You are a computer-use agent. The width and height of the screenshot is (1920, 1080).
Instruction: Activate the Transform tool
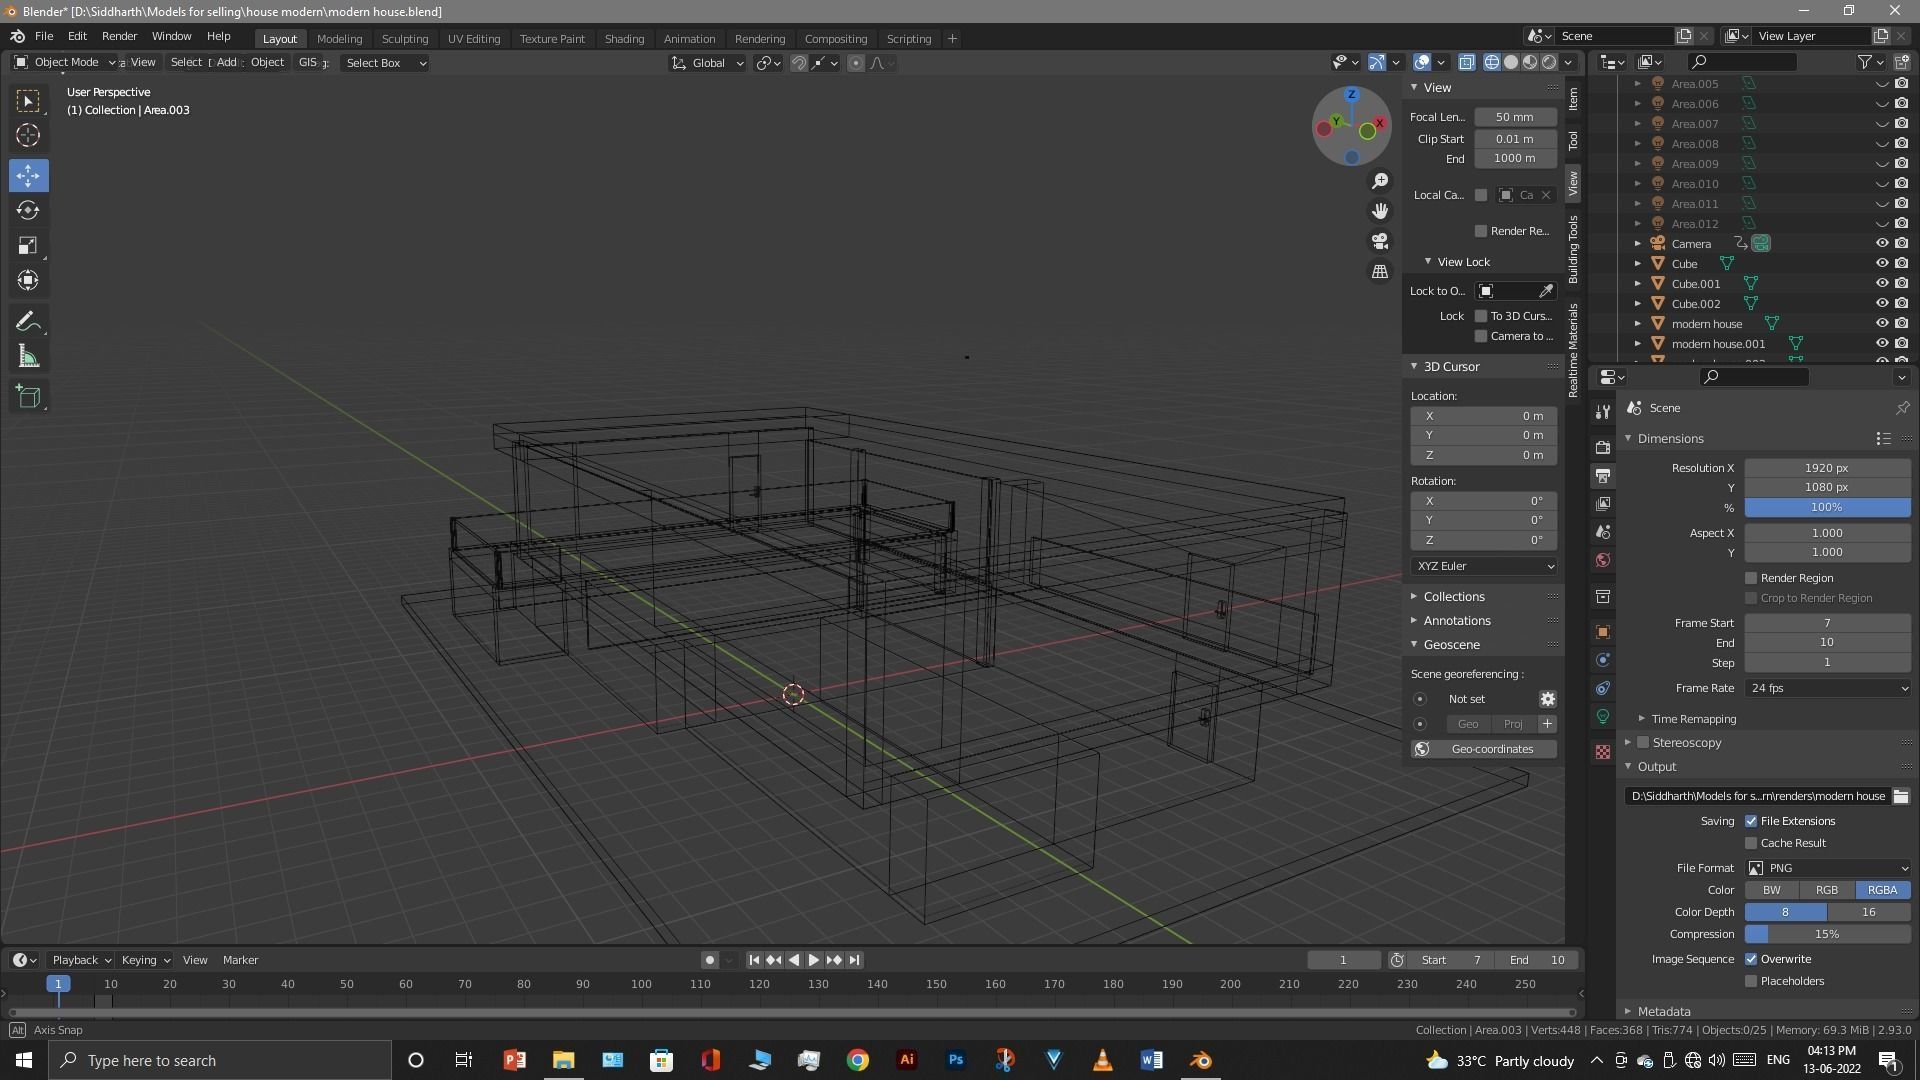point(28,281)
